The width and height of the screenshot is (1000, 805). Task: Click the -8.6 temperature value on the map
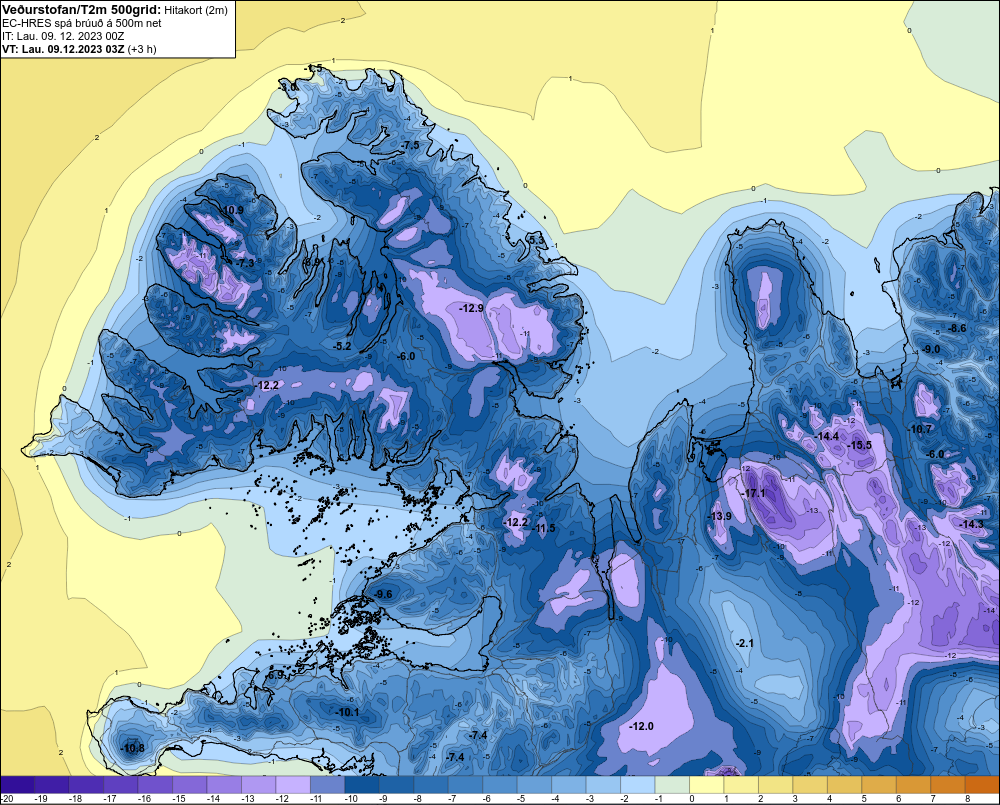pyautogui.click(x=957, y=329)
